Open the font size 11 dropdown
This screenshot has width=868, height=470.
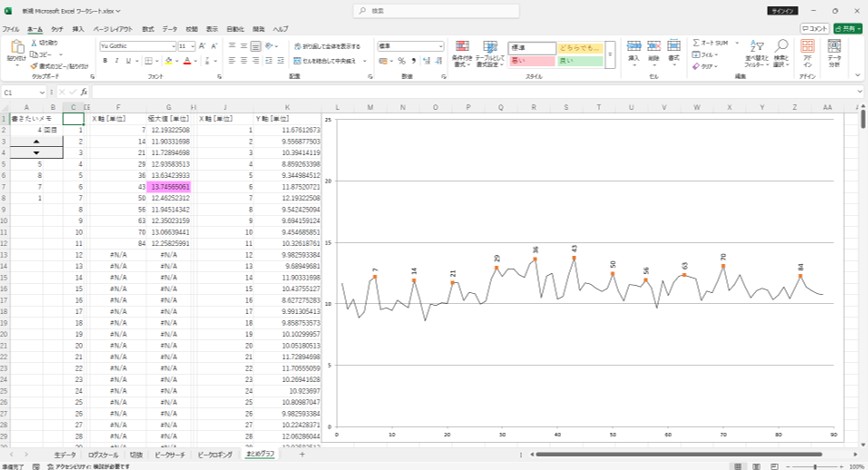(x=192, y=46)
